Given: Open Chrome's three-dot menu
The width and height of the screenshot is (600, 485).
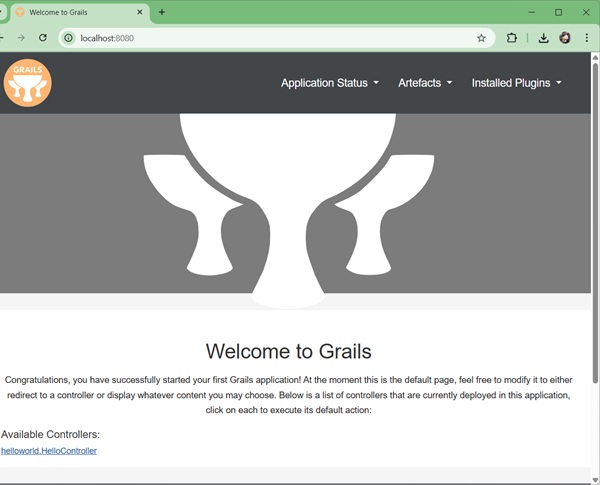Looking at the screenshot, I should tap(586, 38).
